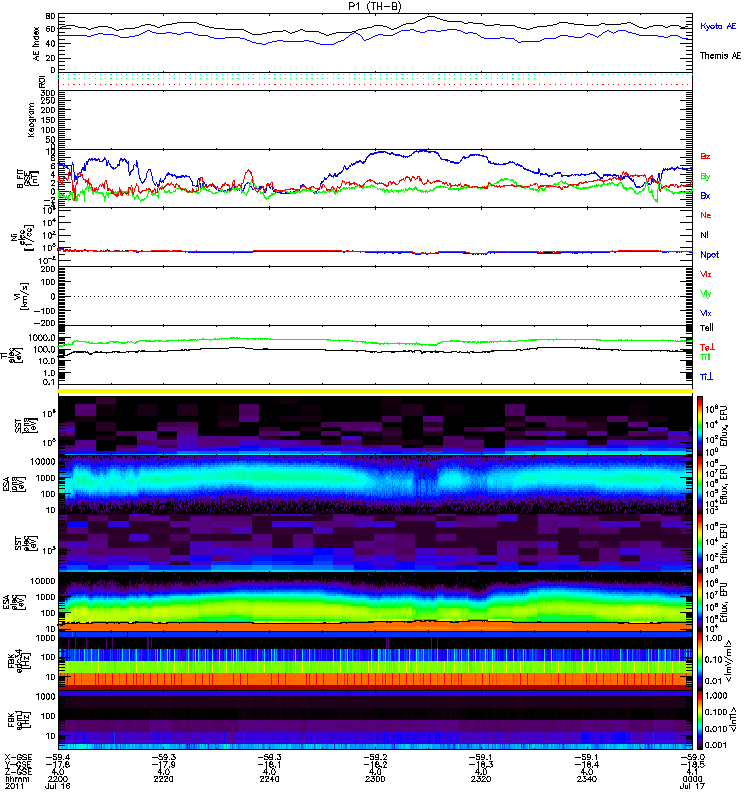The height and width of the screenshot is (800, 750).
Task: Click the 'B_FIT GSE [nT]' axis label
Action: coord(30,179)
